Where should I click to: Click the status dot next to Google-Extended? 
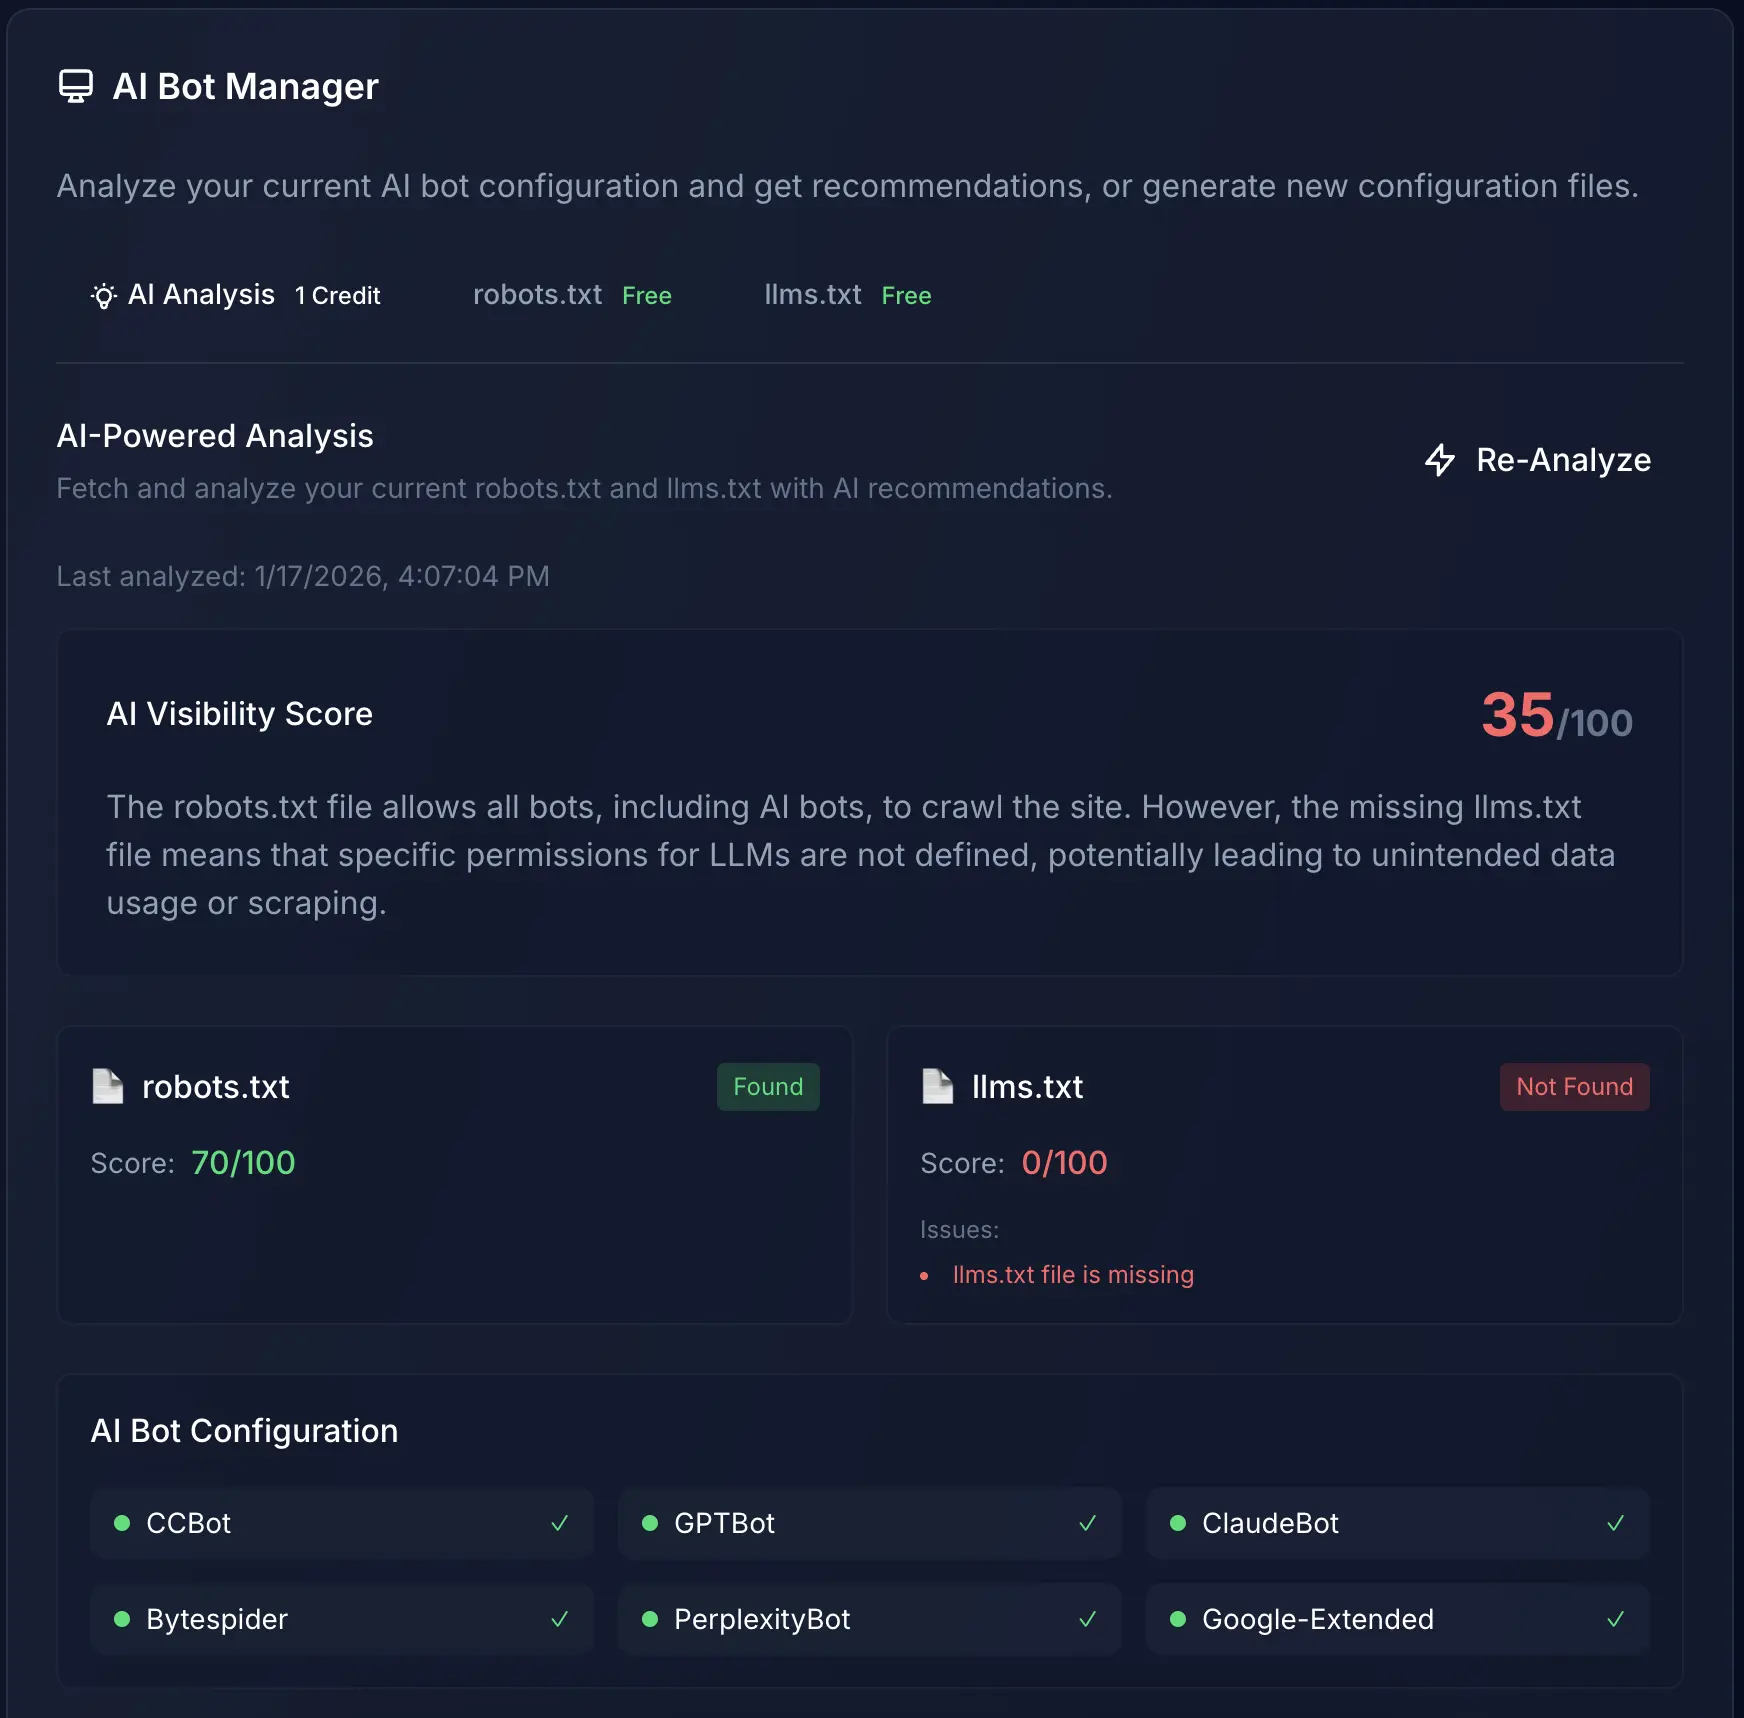[x=1180, y=1619]
